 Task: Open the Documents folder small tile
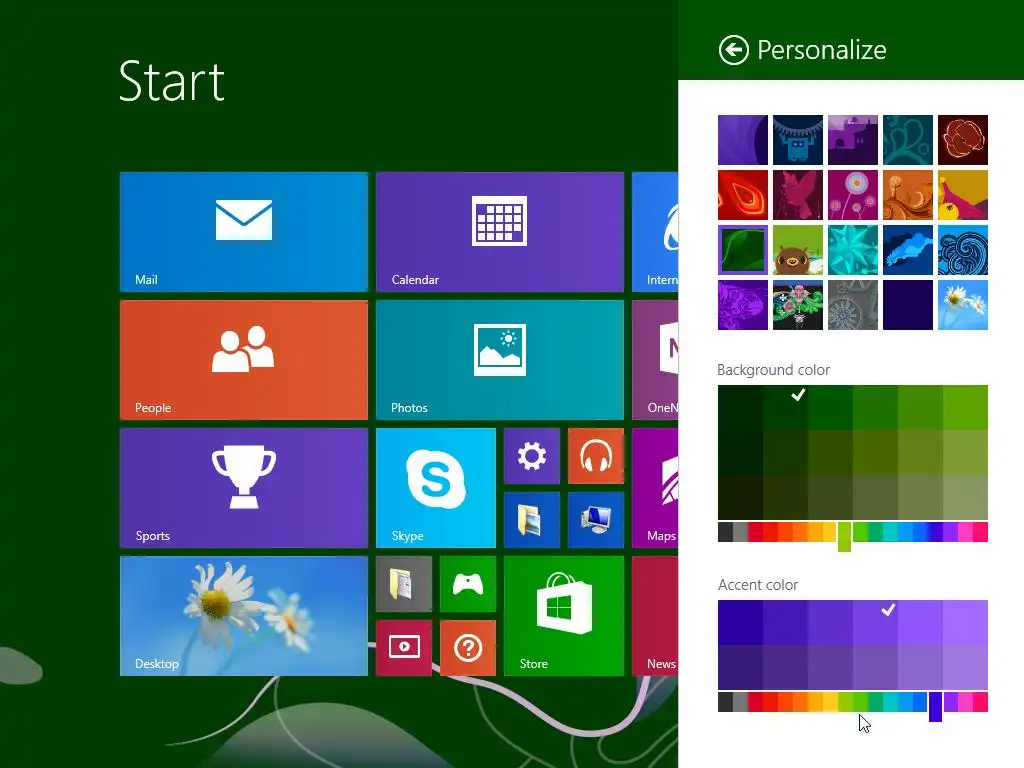coord(404,584)
